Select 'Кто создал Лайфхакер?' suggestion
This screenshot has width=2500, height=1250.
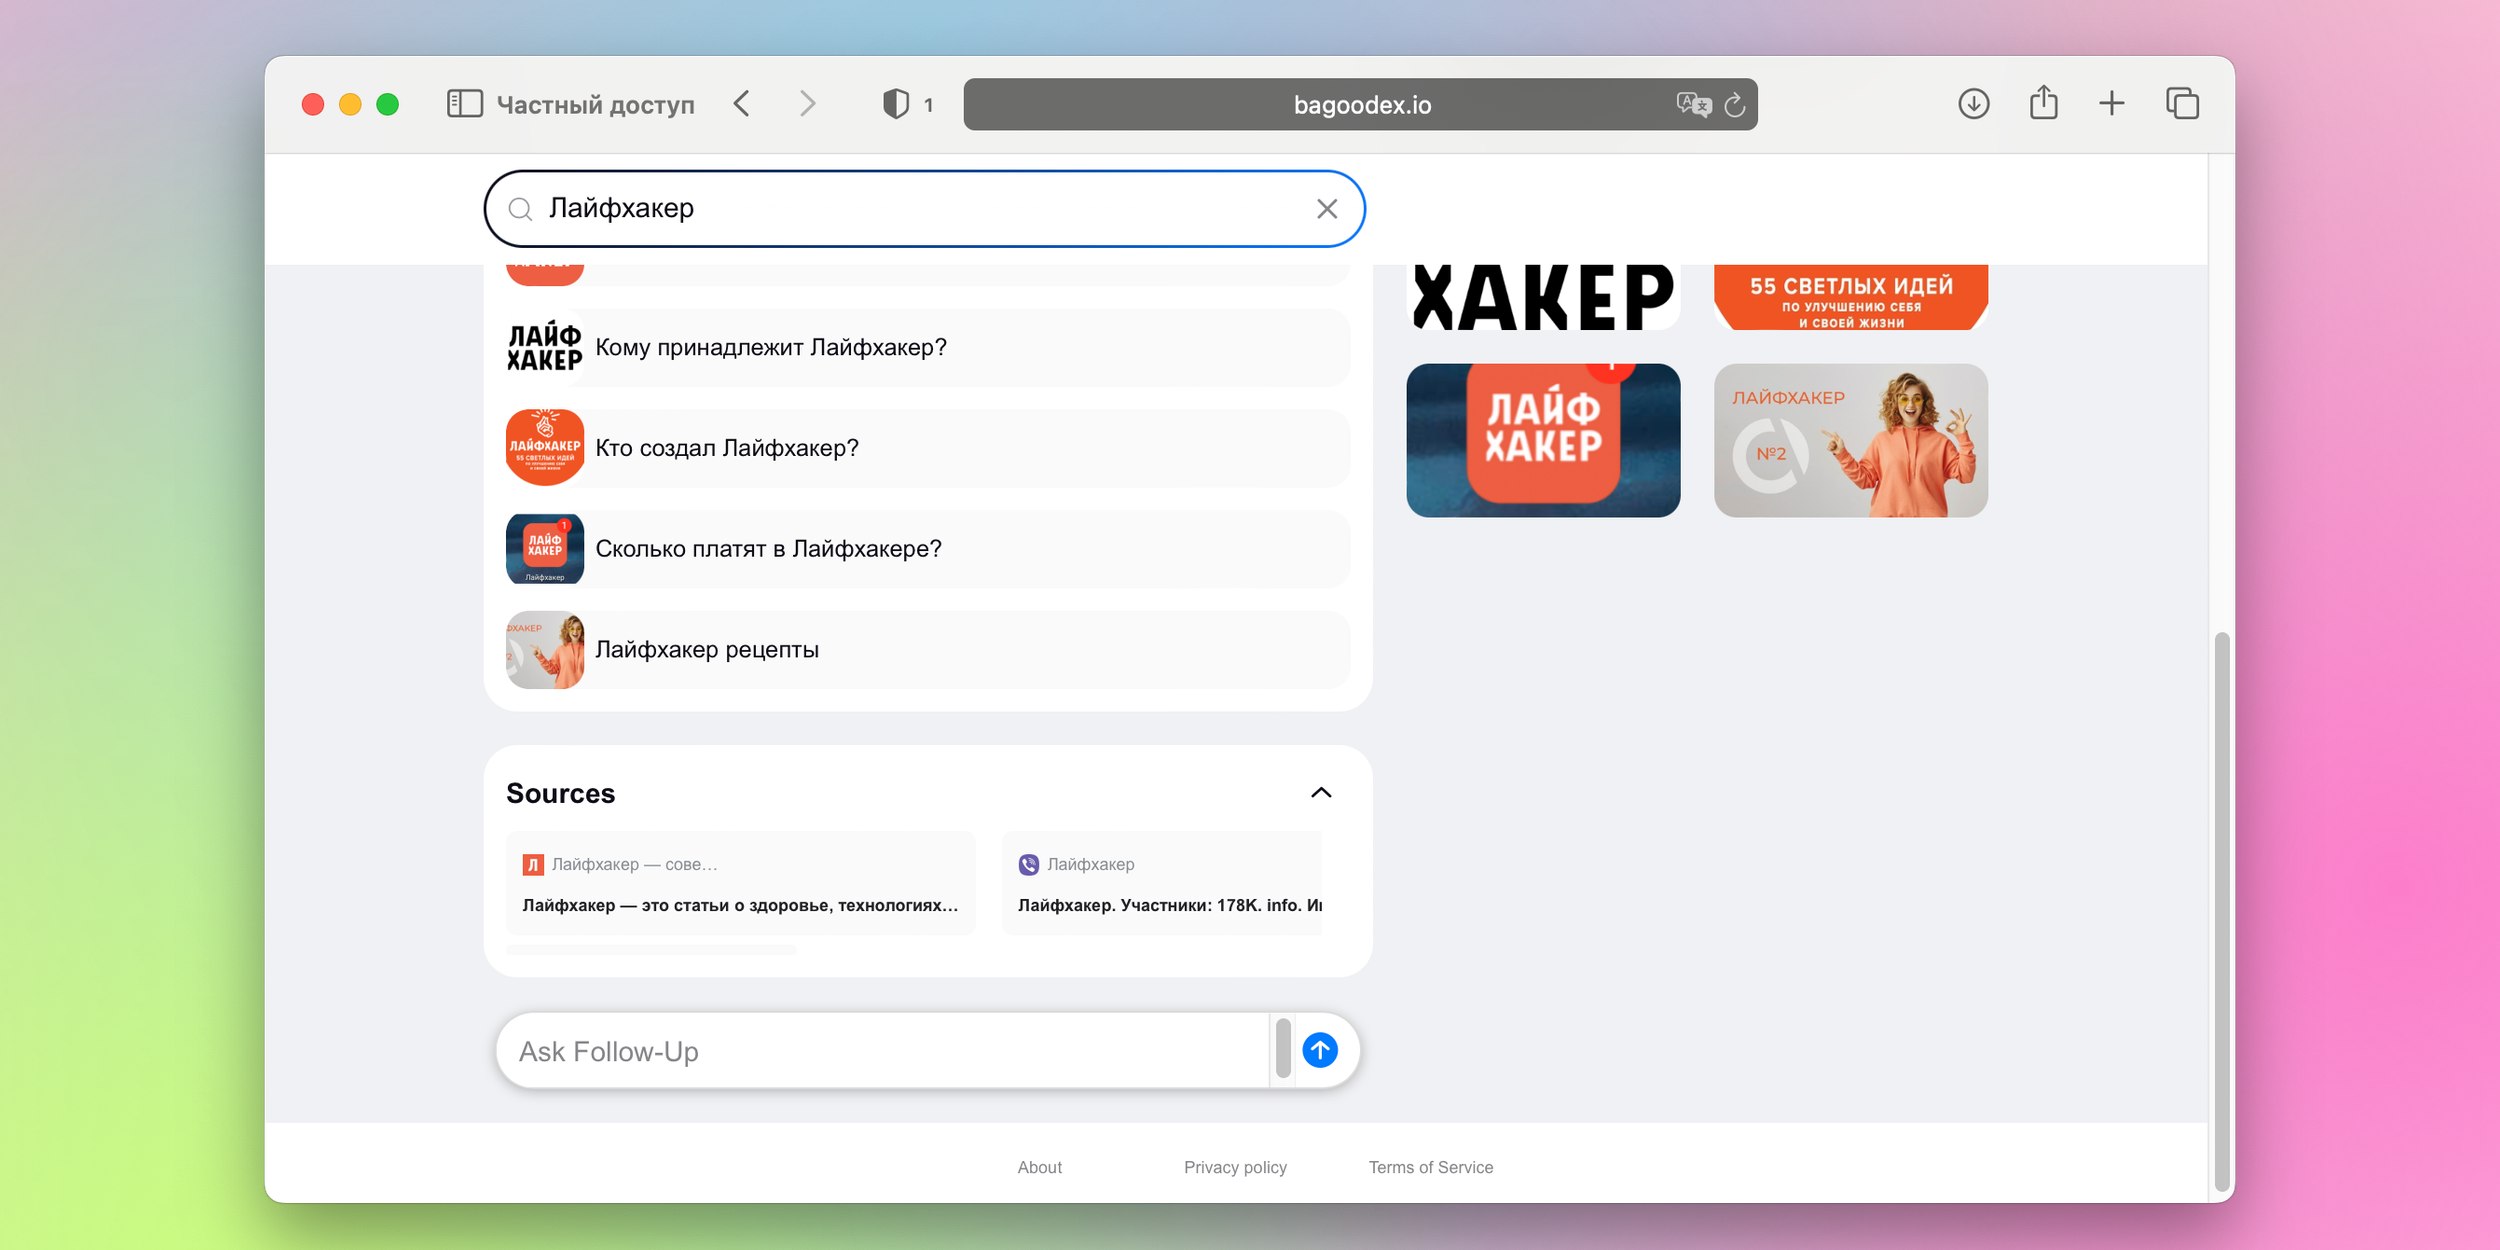928,448
